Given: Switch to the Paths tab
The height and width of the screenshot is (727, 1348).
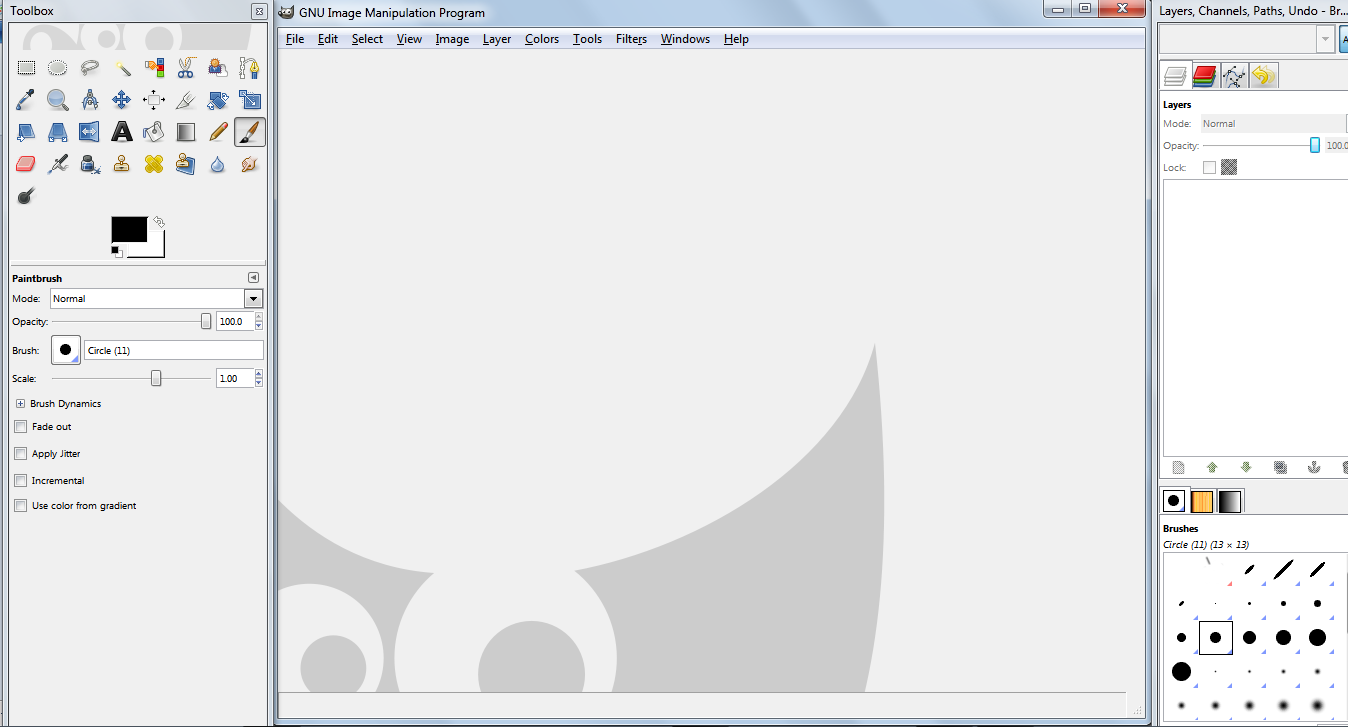Looking at the screenshot, I should coord(1235,75).
